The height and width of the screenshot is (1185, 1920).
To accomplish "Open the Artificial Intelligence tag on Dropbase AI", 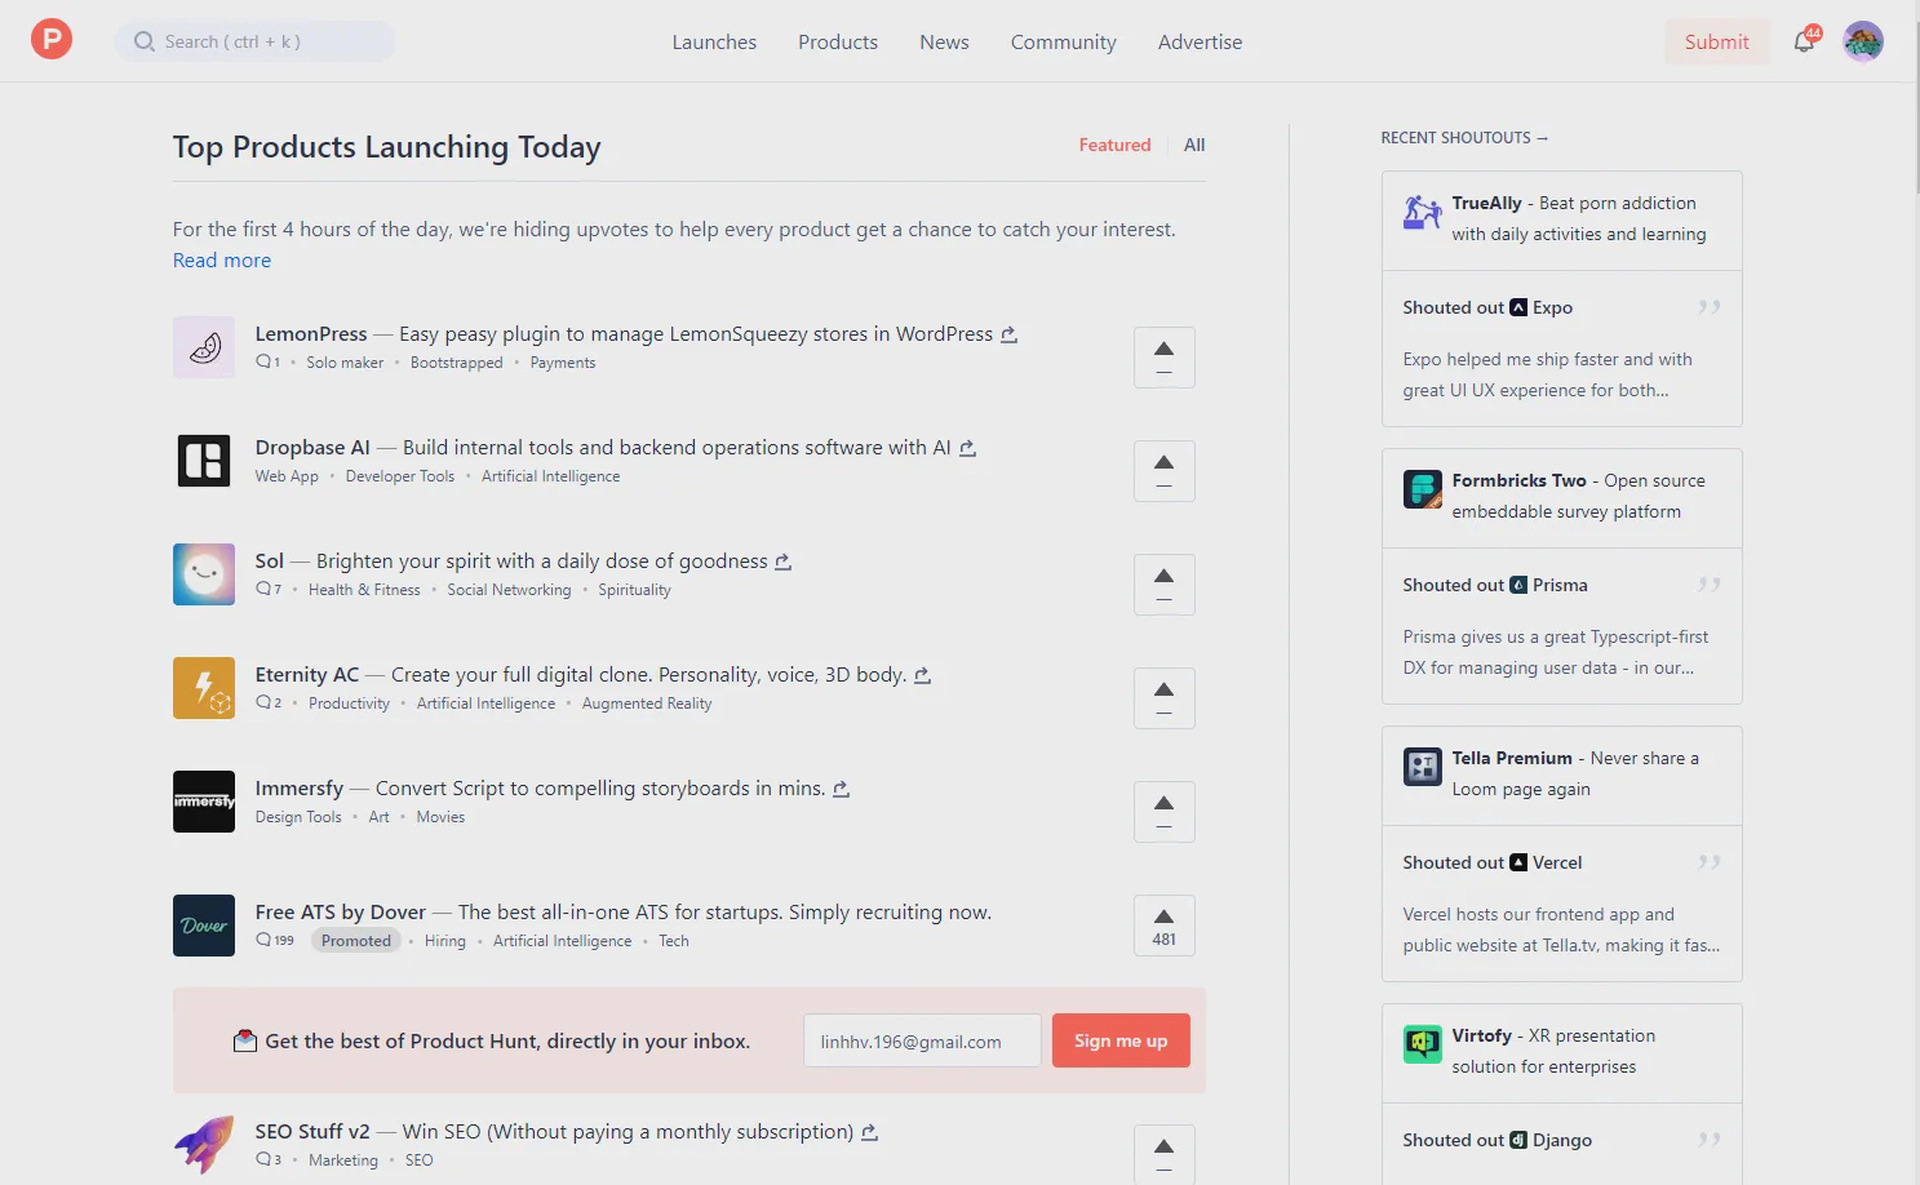I will (550, 476).
